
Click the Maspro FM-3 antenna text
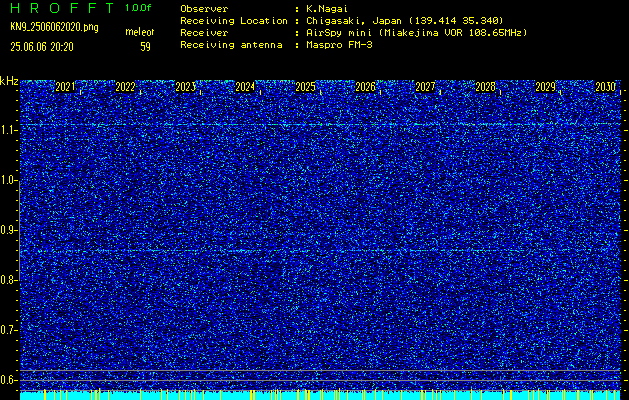[339, 45]
